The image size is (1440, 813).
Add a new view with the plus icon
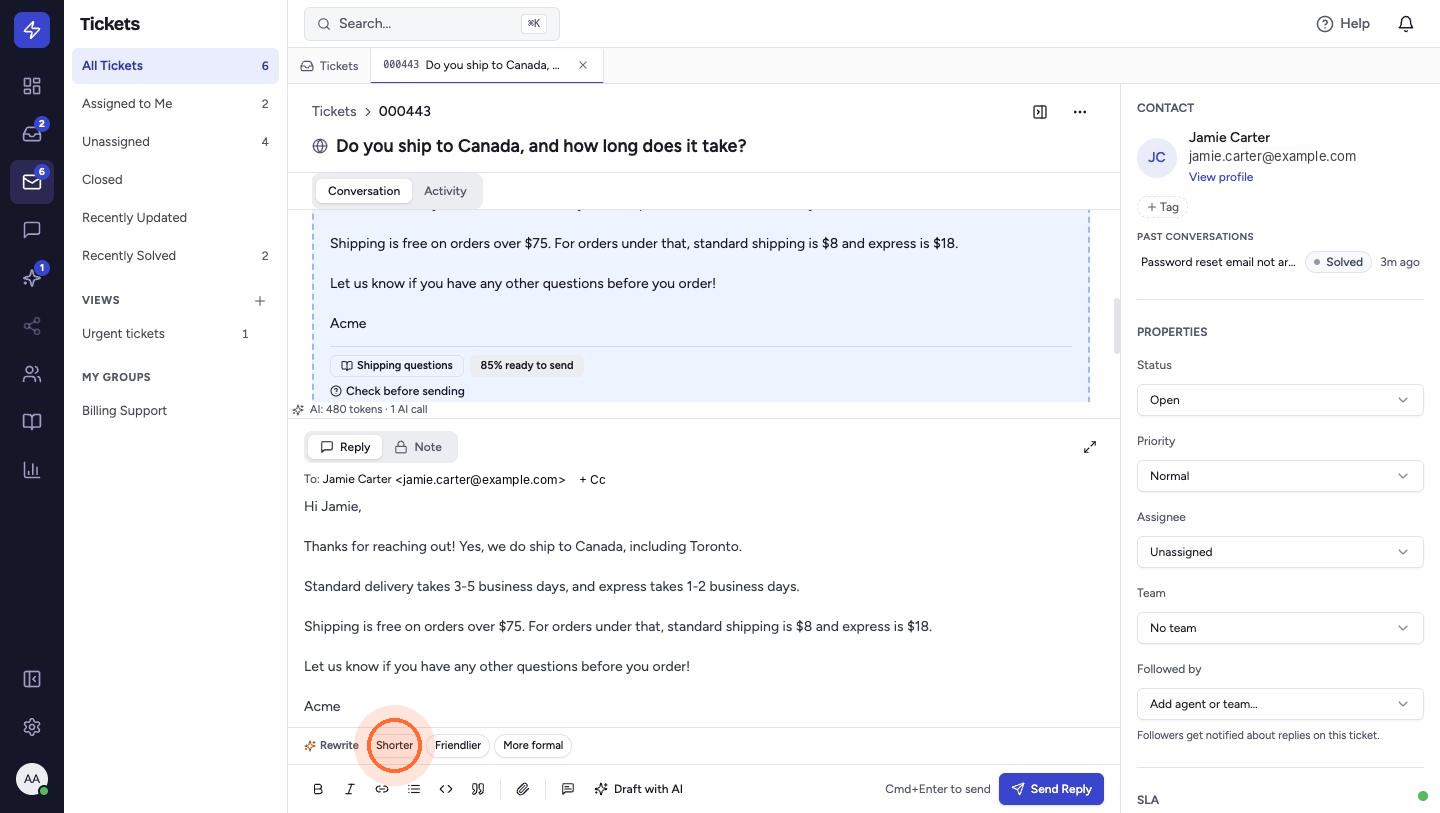coord(260,300)
